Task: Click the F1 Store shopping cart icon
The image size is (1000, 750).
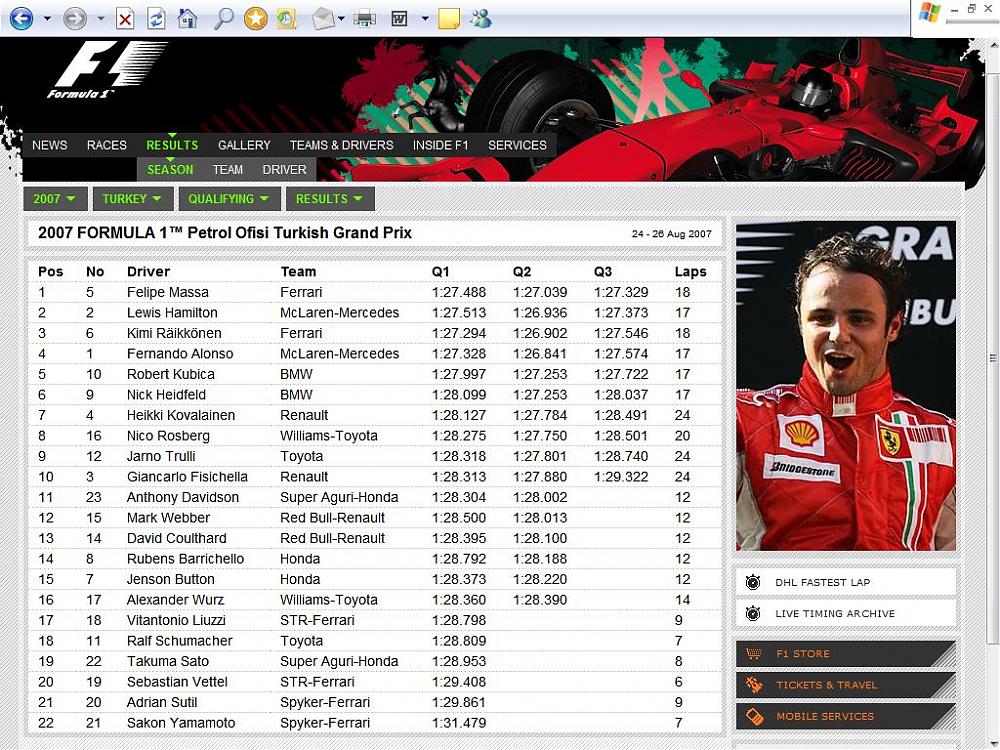Action: [x=754, y=654]
